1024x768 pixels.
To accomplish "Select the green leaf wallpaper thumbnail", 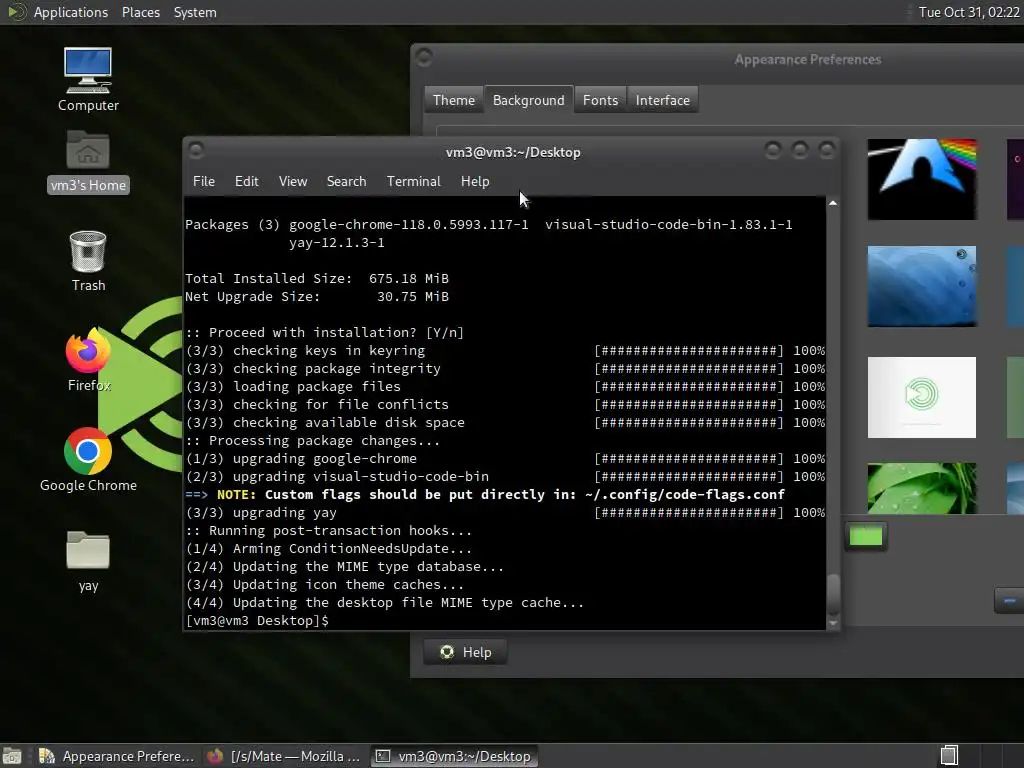I will pos(922,488).
